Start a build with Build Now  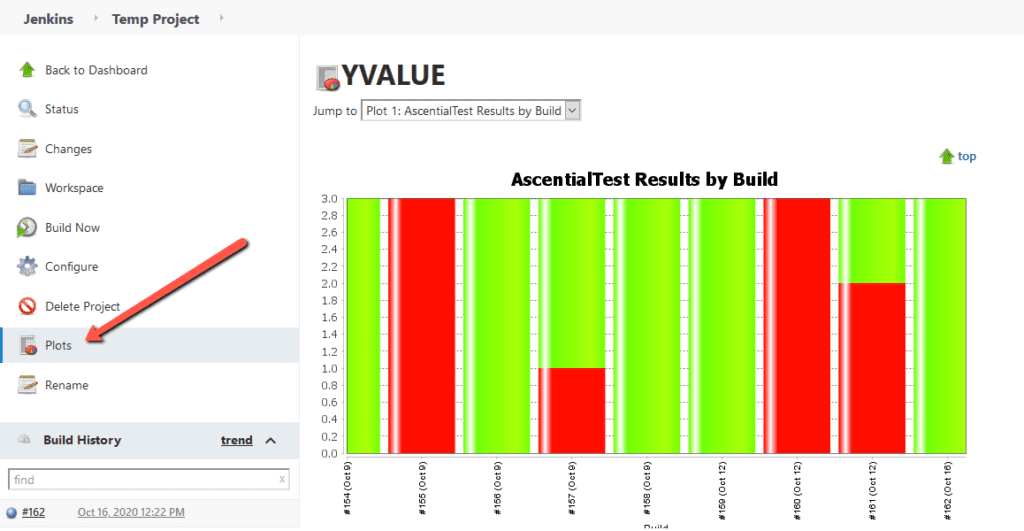pyautogui.click(x=72, y=227)
